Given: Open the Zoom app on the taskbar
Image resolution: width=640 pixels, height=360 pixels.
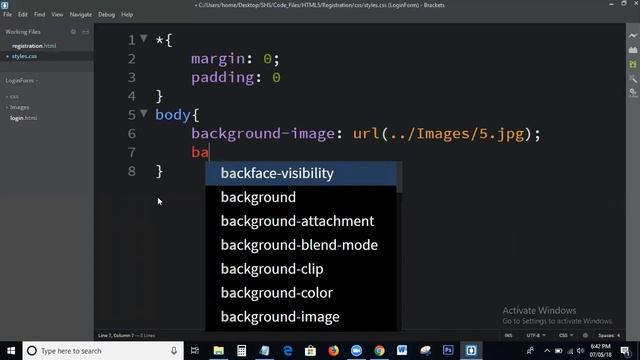Looking at the screenshot, I should [356, 351].
